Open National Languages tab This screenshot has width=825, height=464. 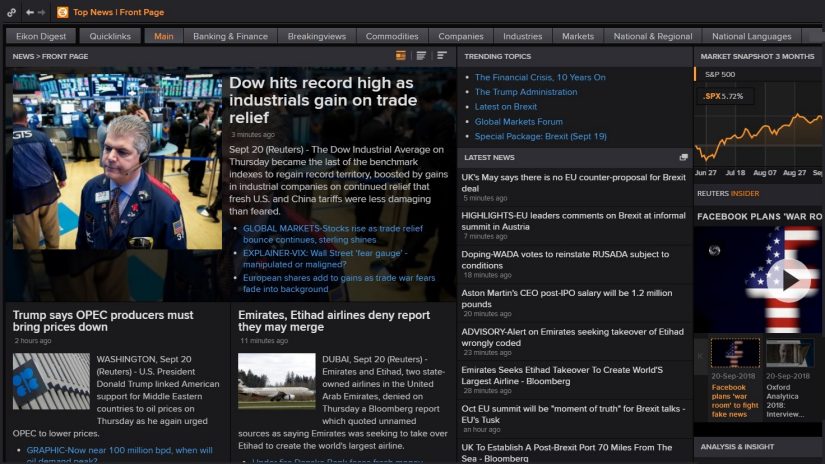[751, 36]
